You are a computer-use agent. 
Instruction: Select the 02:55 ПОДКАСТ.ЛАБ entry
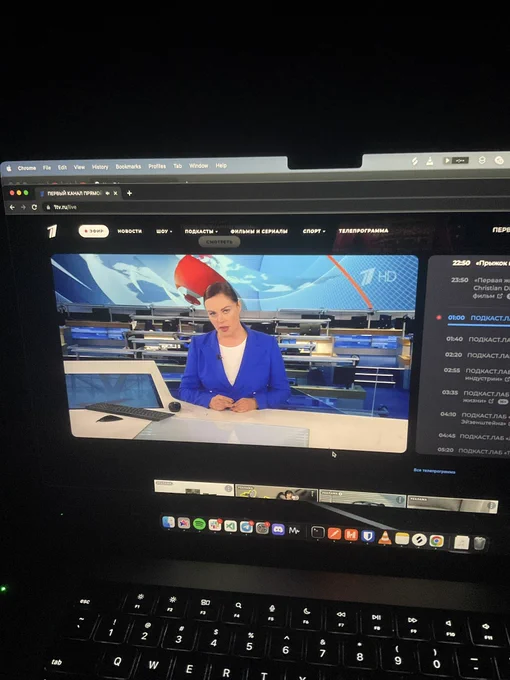[476, 374]
